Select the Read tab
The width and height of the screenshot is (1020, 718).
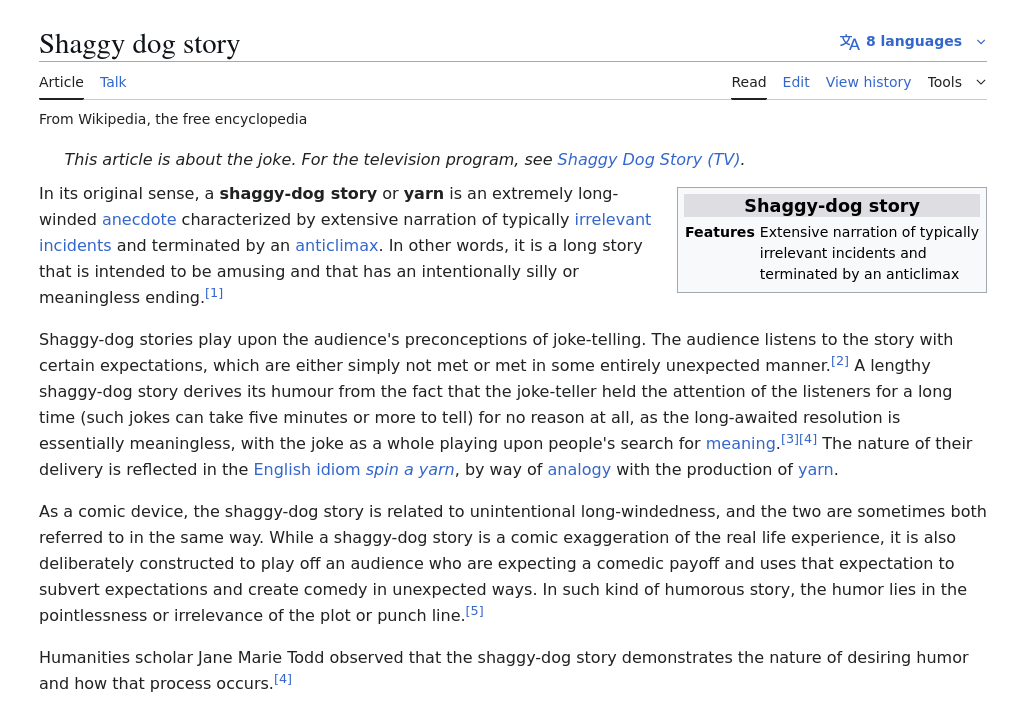pos(749,82)
